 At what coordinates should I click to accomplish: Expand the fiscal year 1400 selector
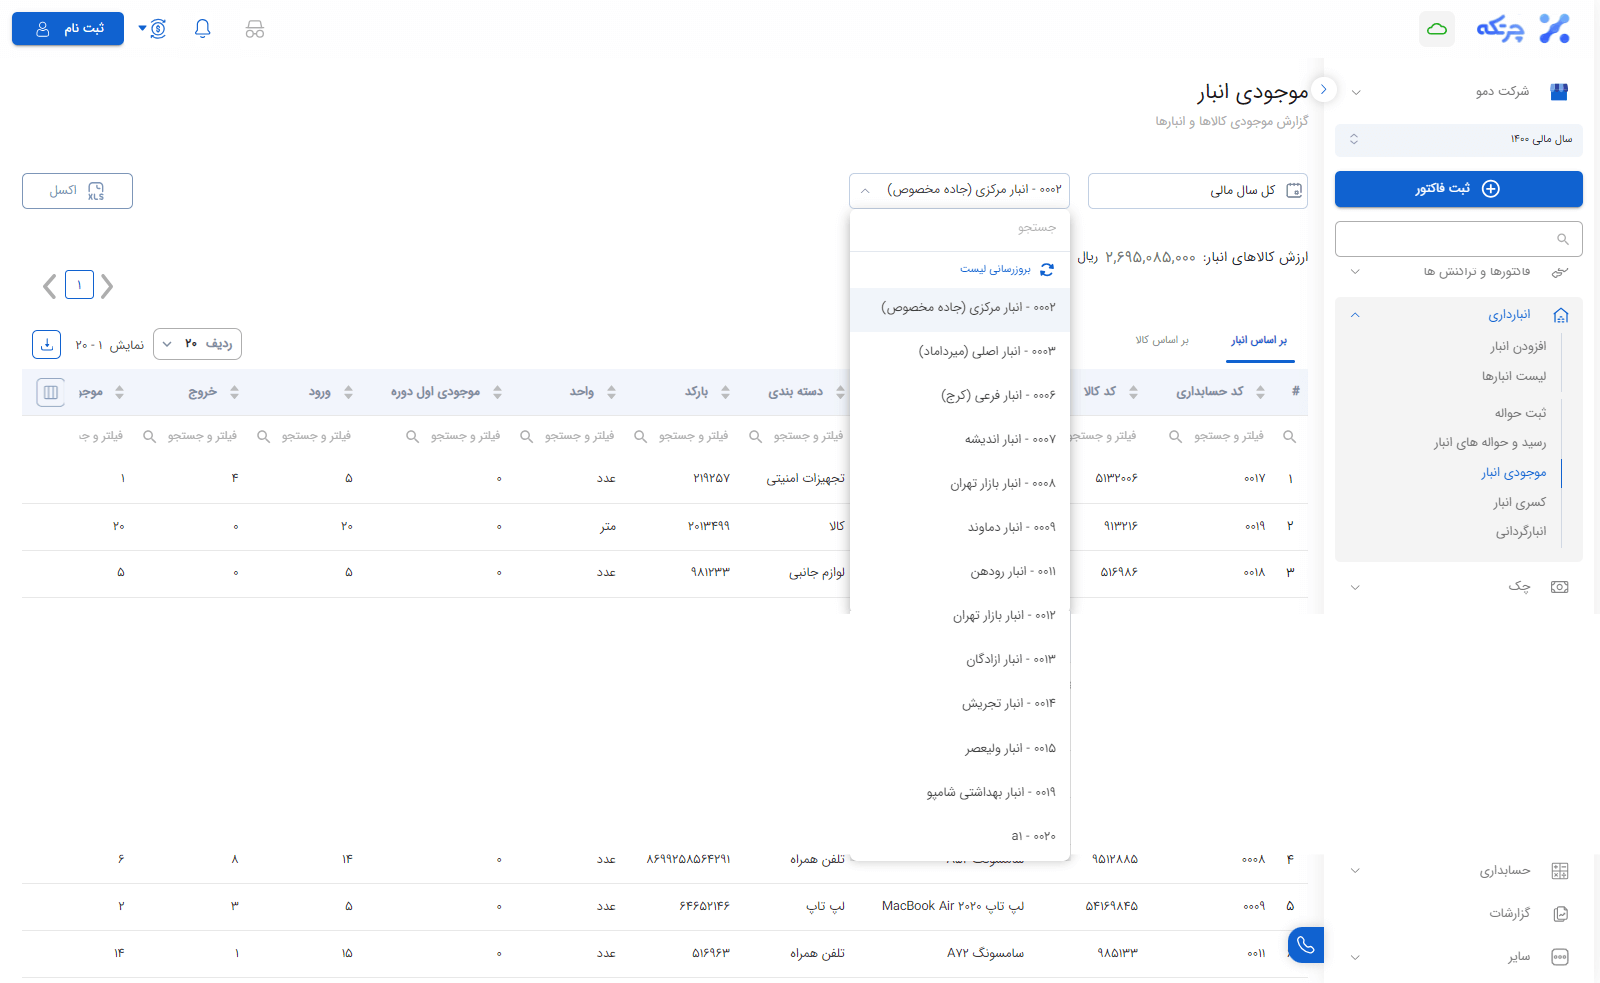click(x=1458, y=139)
